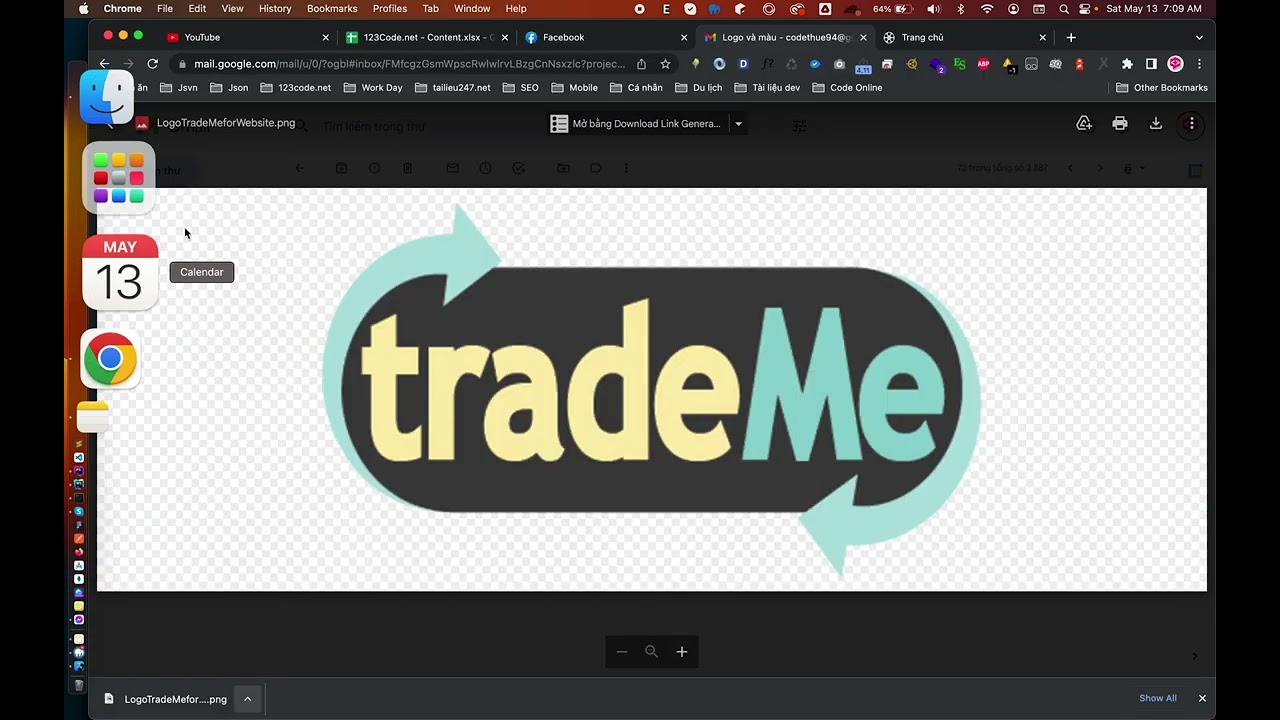Open the File menu
The image size is (1280, 720).
[x=165, y=8]
